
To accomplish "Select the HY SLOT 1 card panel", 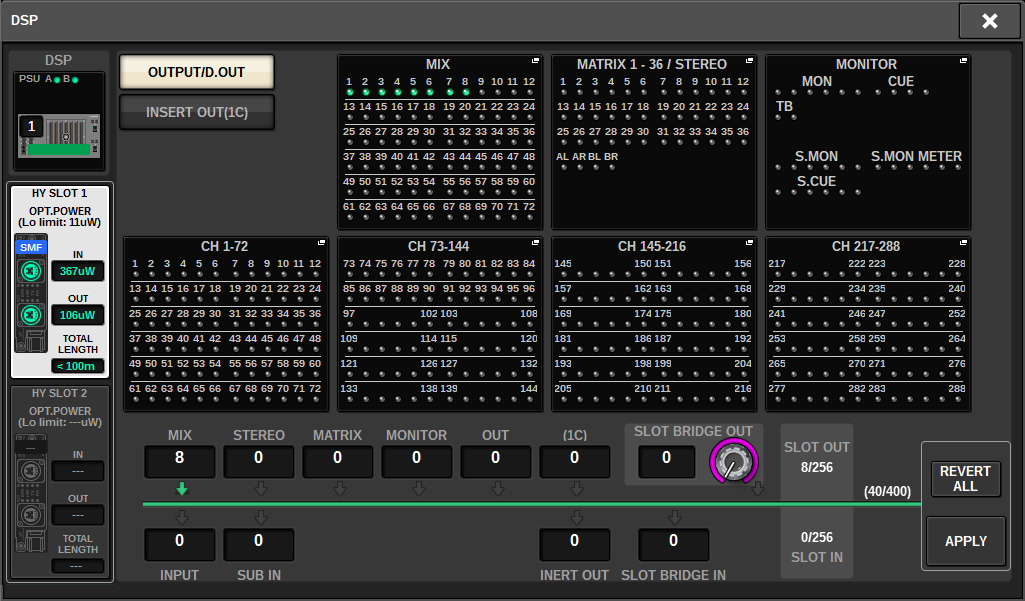I will pos(60,280).
